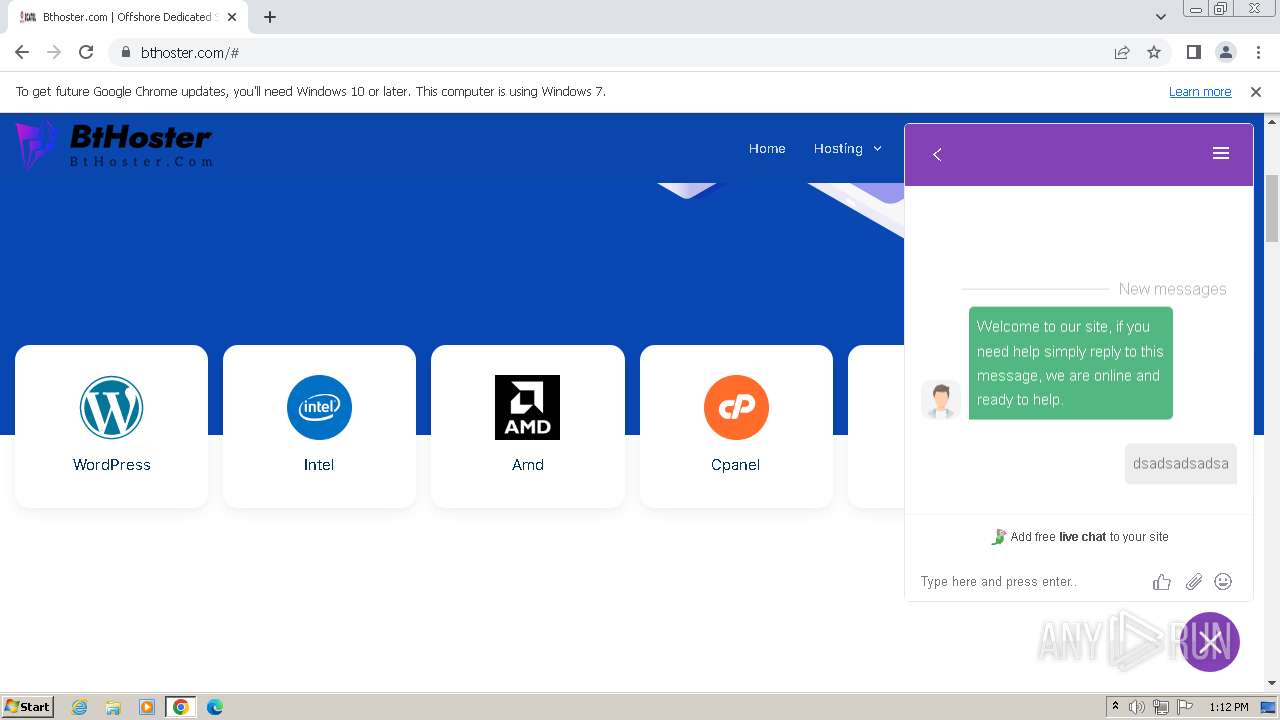Dismiss the Chrome update notice
The height and width of the screenshot is (720, 1280).
(x=1256, y=91)
